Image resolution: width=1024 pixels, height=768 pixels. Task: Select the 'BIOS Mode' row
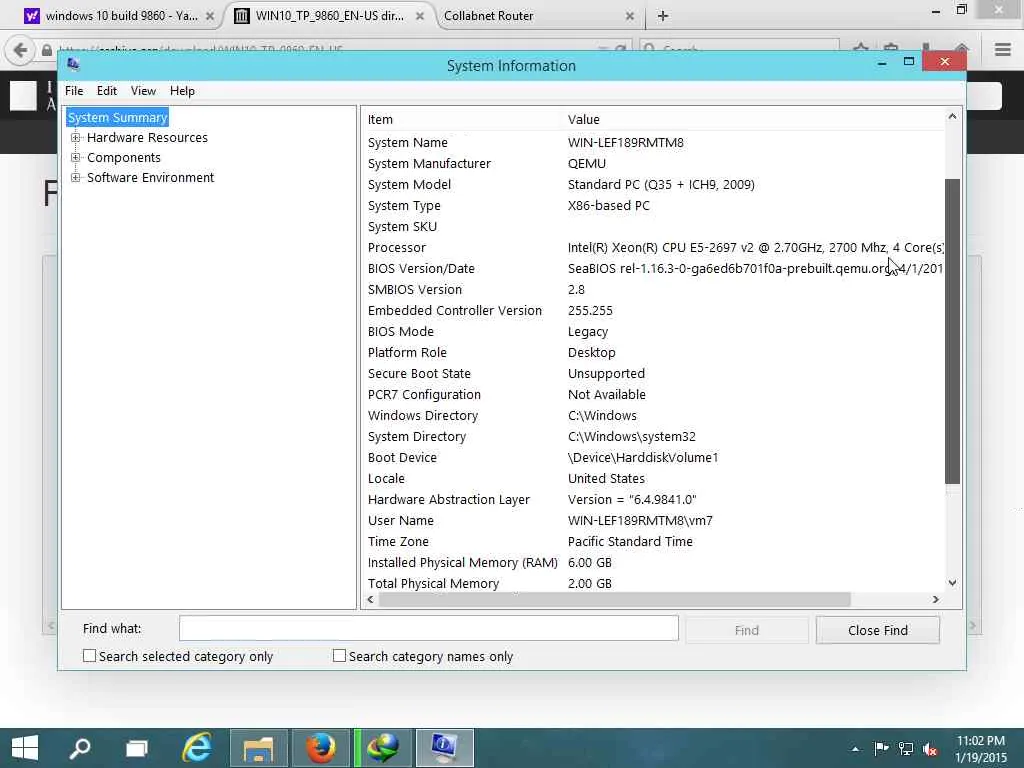tap(652, 331)
